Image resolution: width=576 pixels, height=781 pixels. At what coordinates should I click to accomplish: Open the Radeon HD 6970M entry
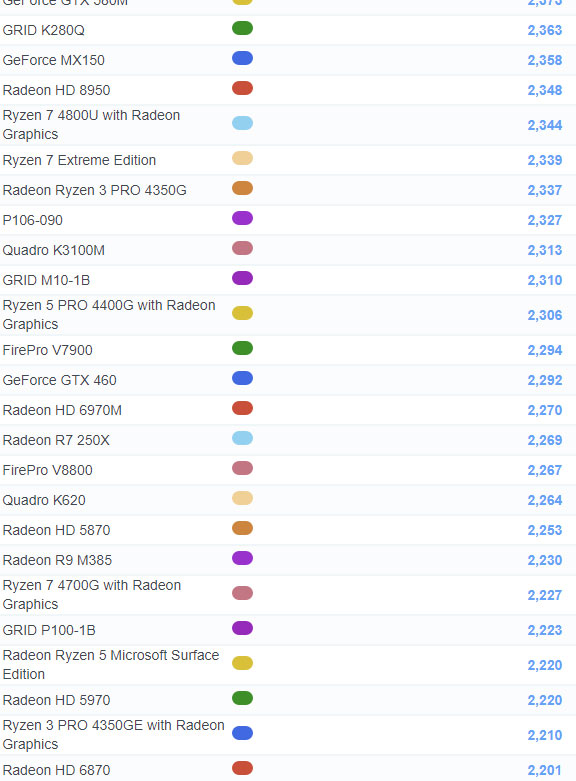62,410
